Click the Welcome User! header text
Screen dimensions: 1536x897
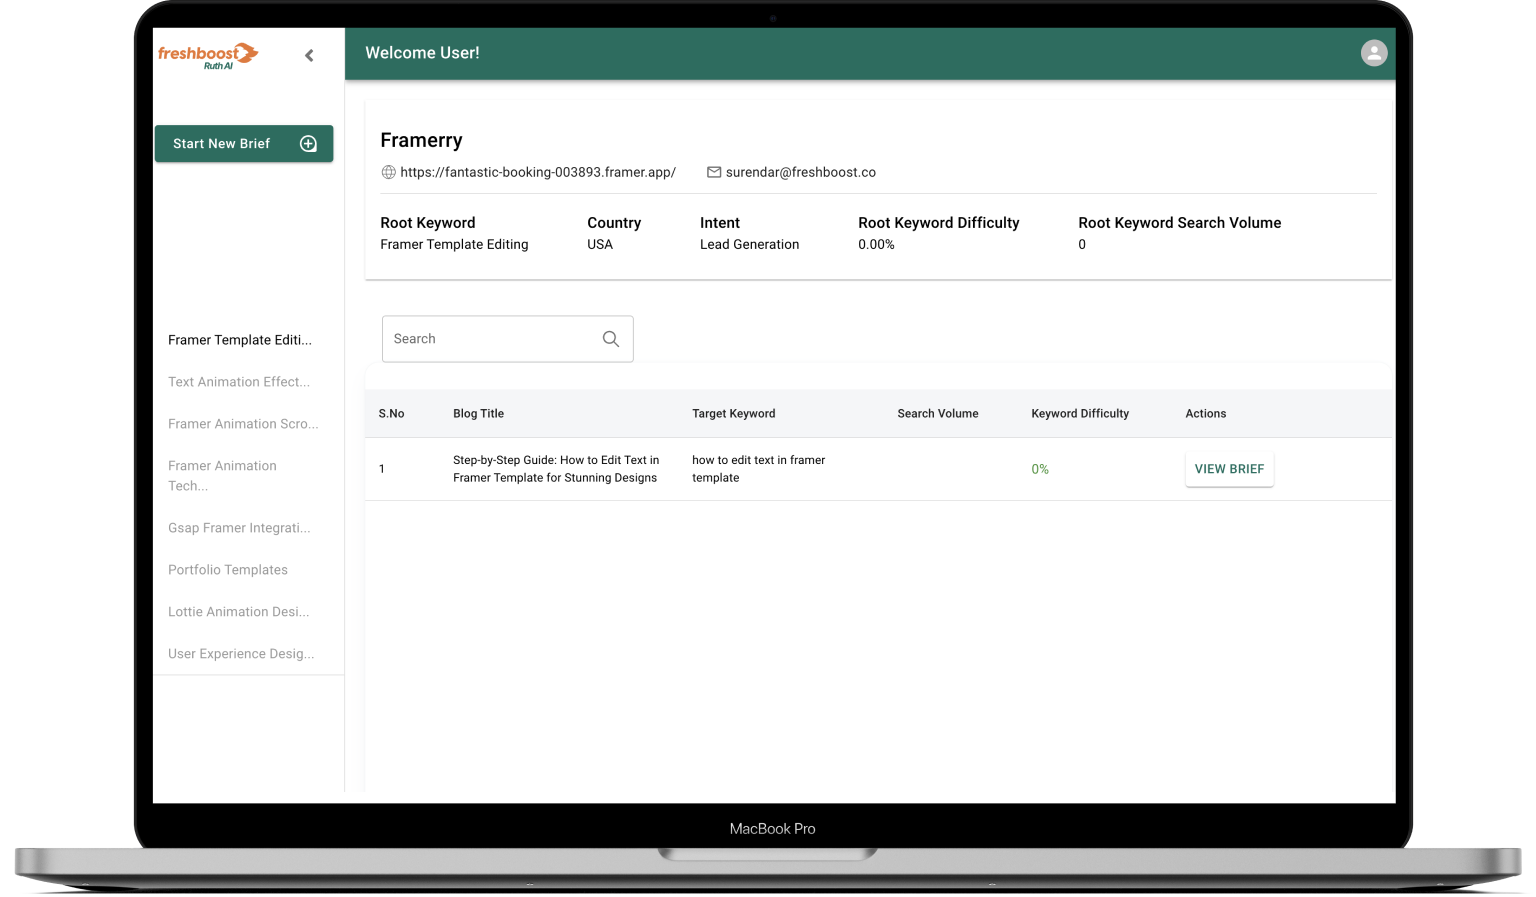tap(422, 53)
